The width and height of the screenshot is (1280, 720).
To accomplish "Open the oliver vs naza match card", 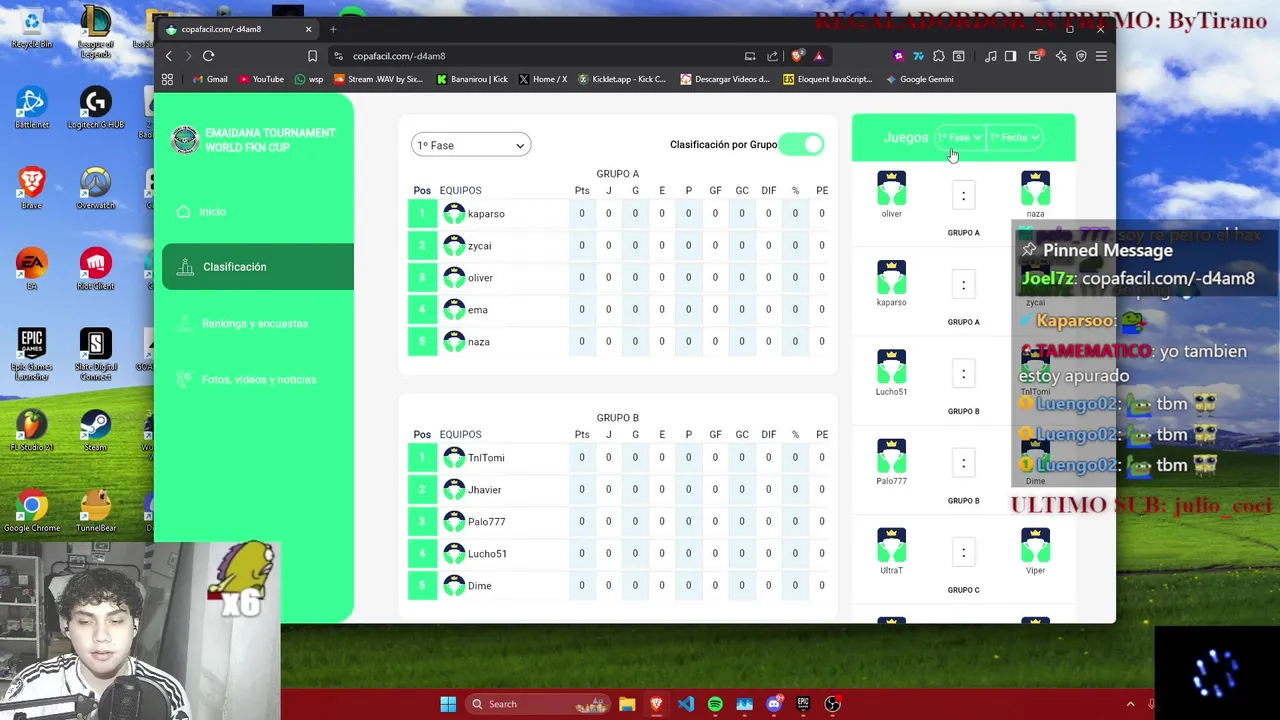I will pyautogui.click(x=963, y=205).
